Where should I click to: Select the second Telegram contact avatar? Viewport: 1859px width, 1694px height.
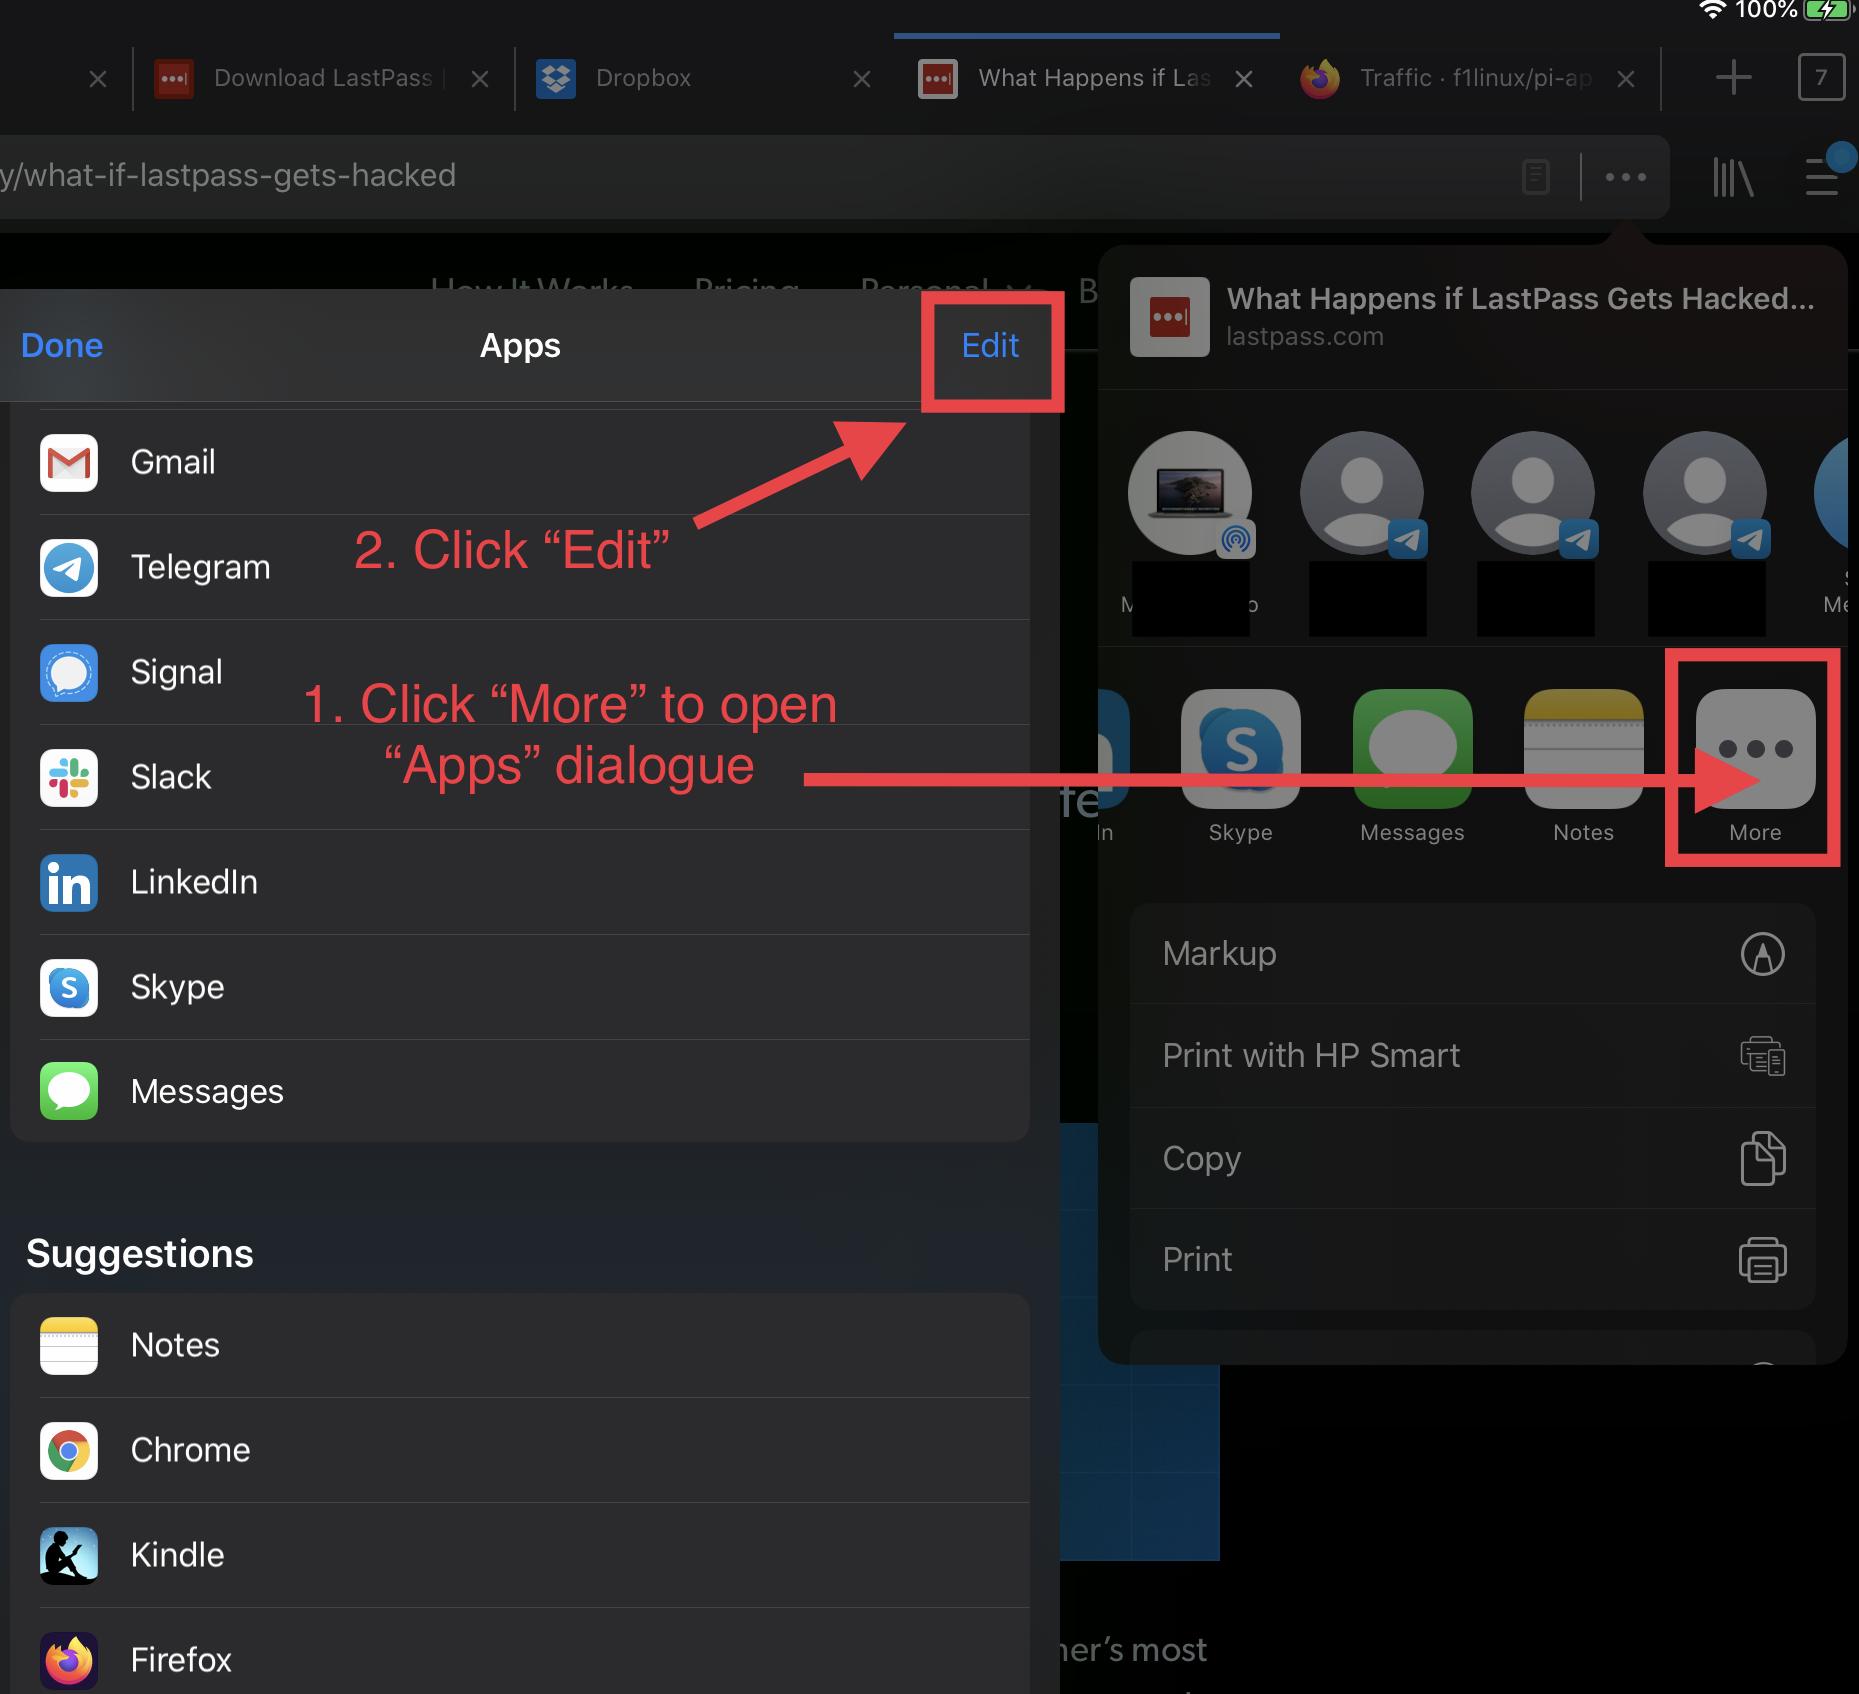[x=1533, y=493]
